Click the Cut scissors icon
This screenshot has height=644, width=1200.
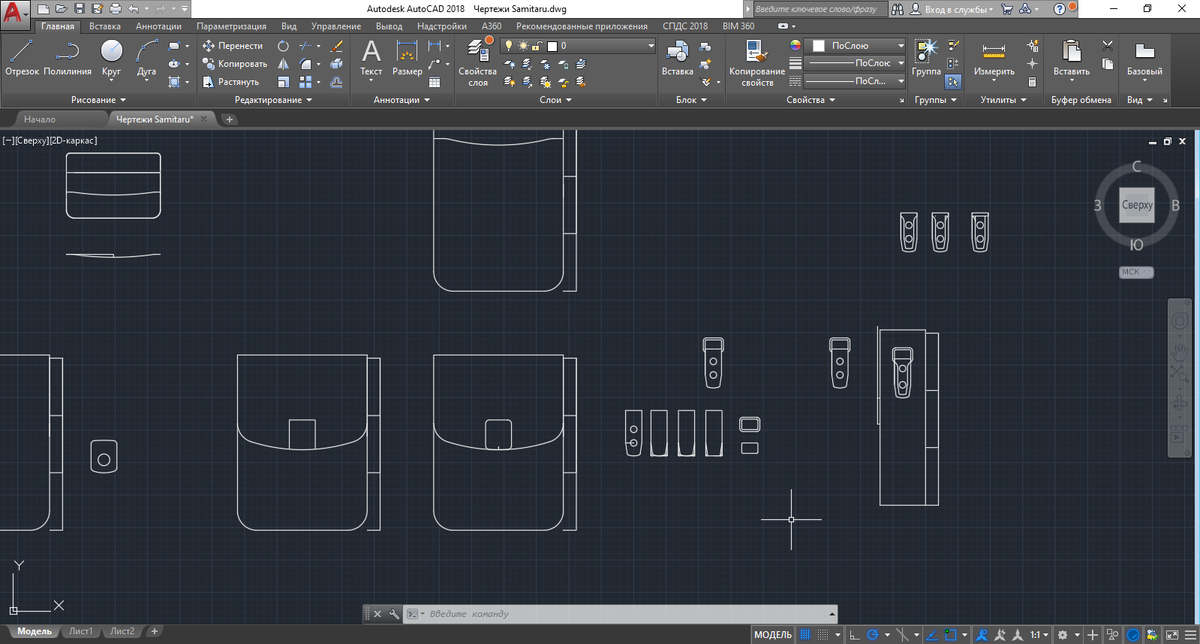pyautogui.click(x=1107, y=45)
